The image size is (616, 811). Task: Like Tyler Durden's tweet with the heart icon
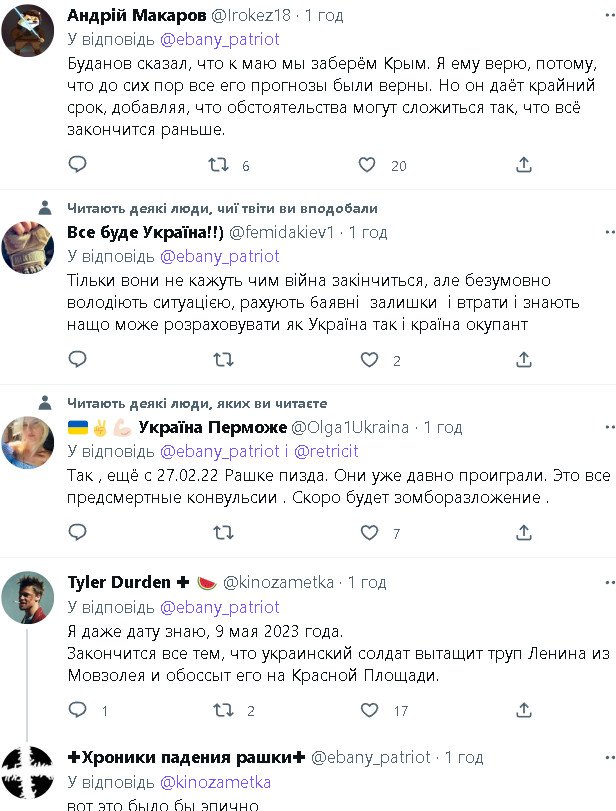368,711
